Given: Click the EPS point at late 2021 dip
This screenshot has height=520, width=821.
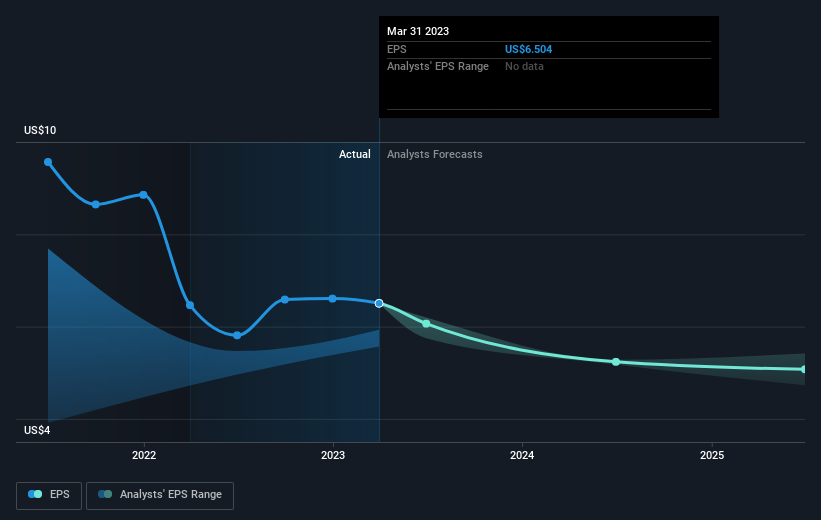Looking at the screenshot, I should point(96,204).
